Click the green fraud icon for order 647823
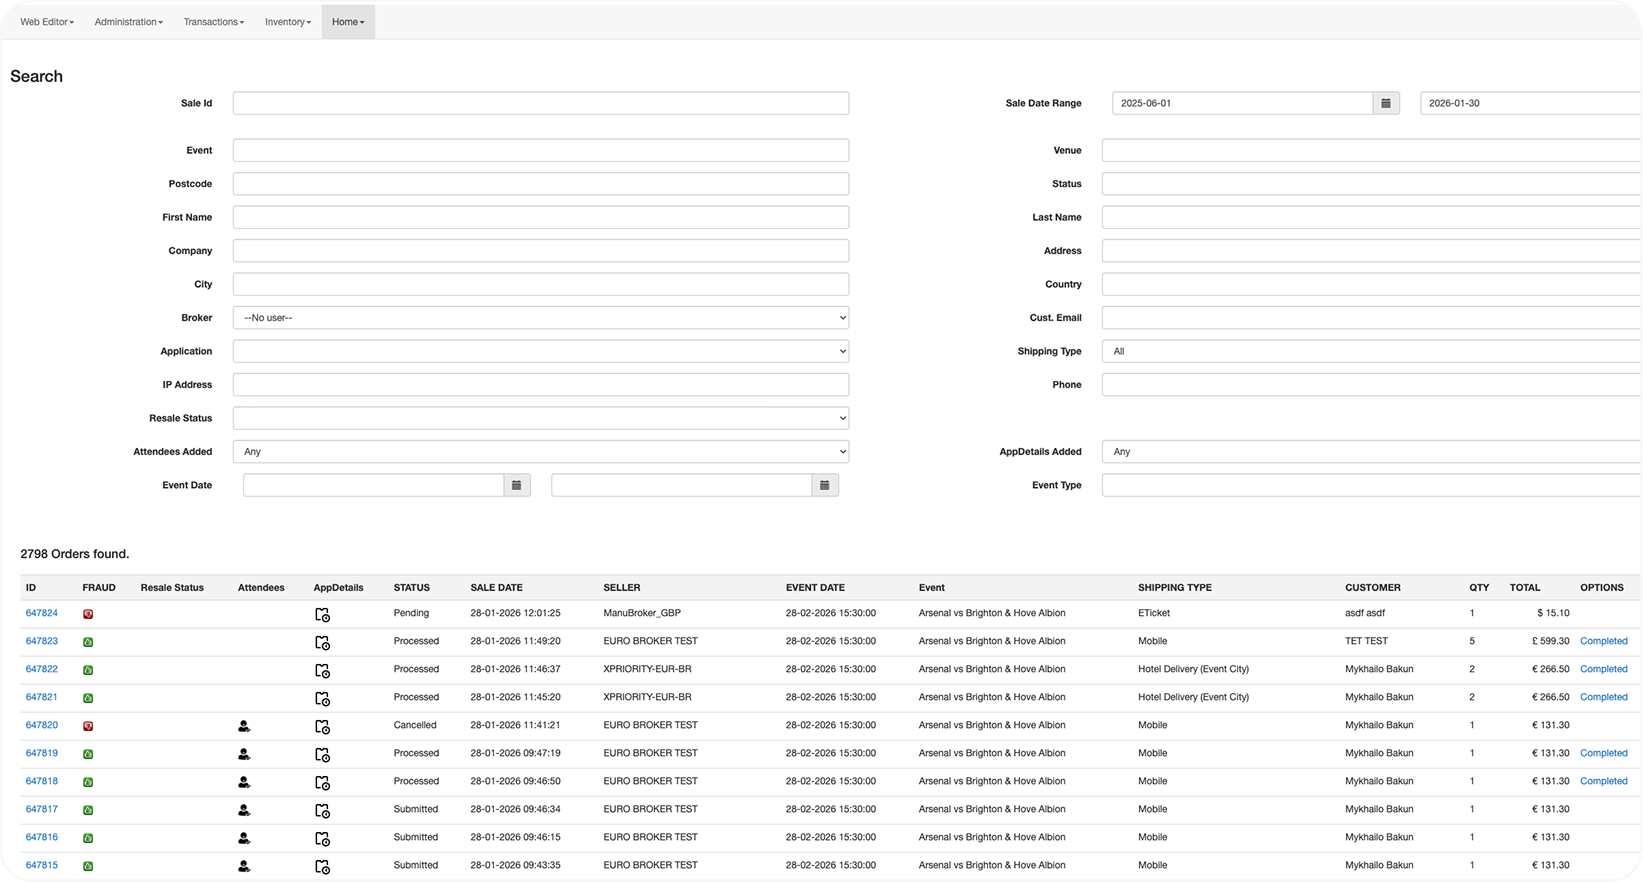 click(x=88, y=642)
